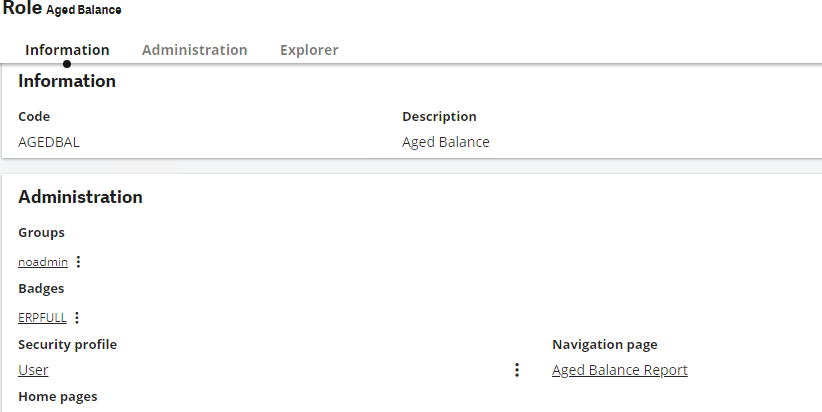Open the User security profile link
This screenshot has height=412, width=822.
tap(33, 370)
